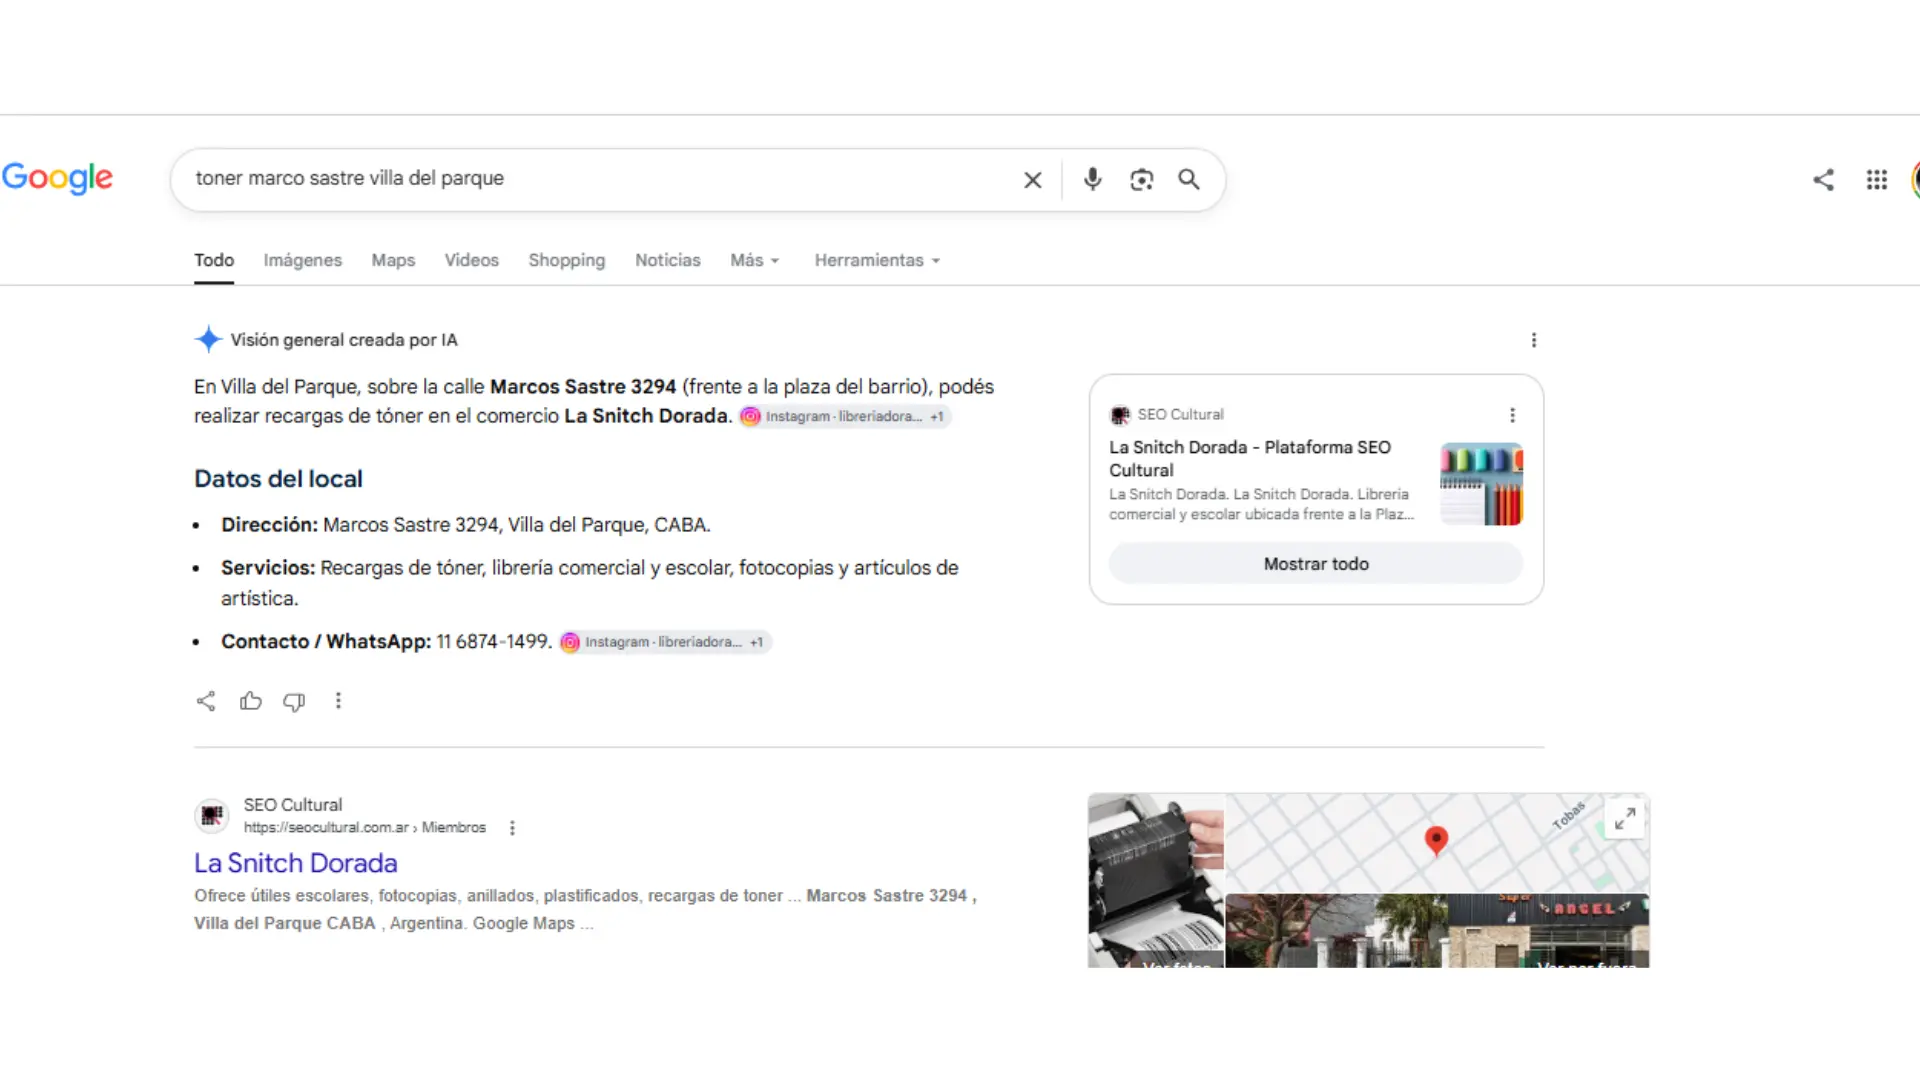Click the share icon at top right

pyautogui.click(x=1823, y=179)
